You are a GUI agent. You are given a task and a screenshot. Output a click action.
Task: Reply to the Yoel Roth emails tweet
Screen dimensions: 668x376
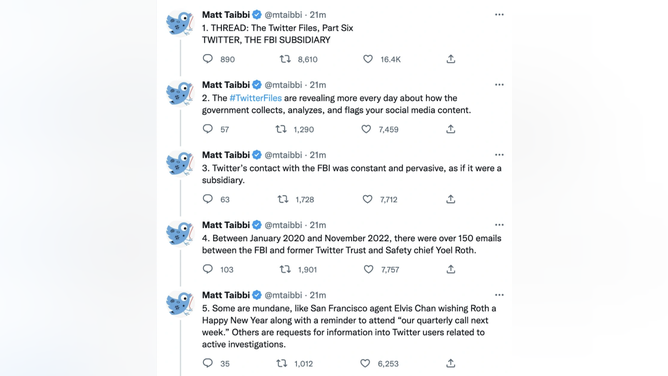click(x=207, y=269)
